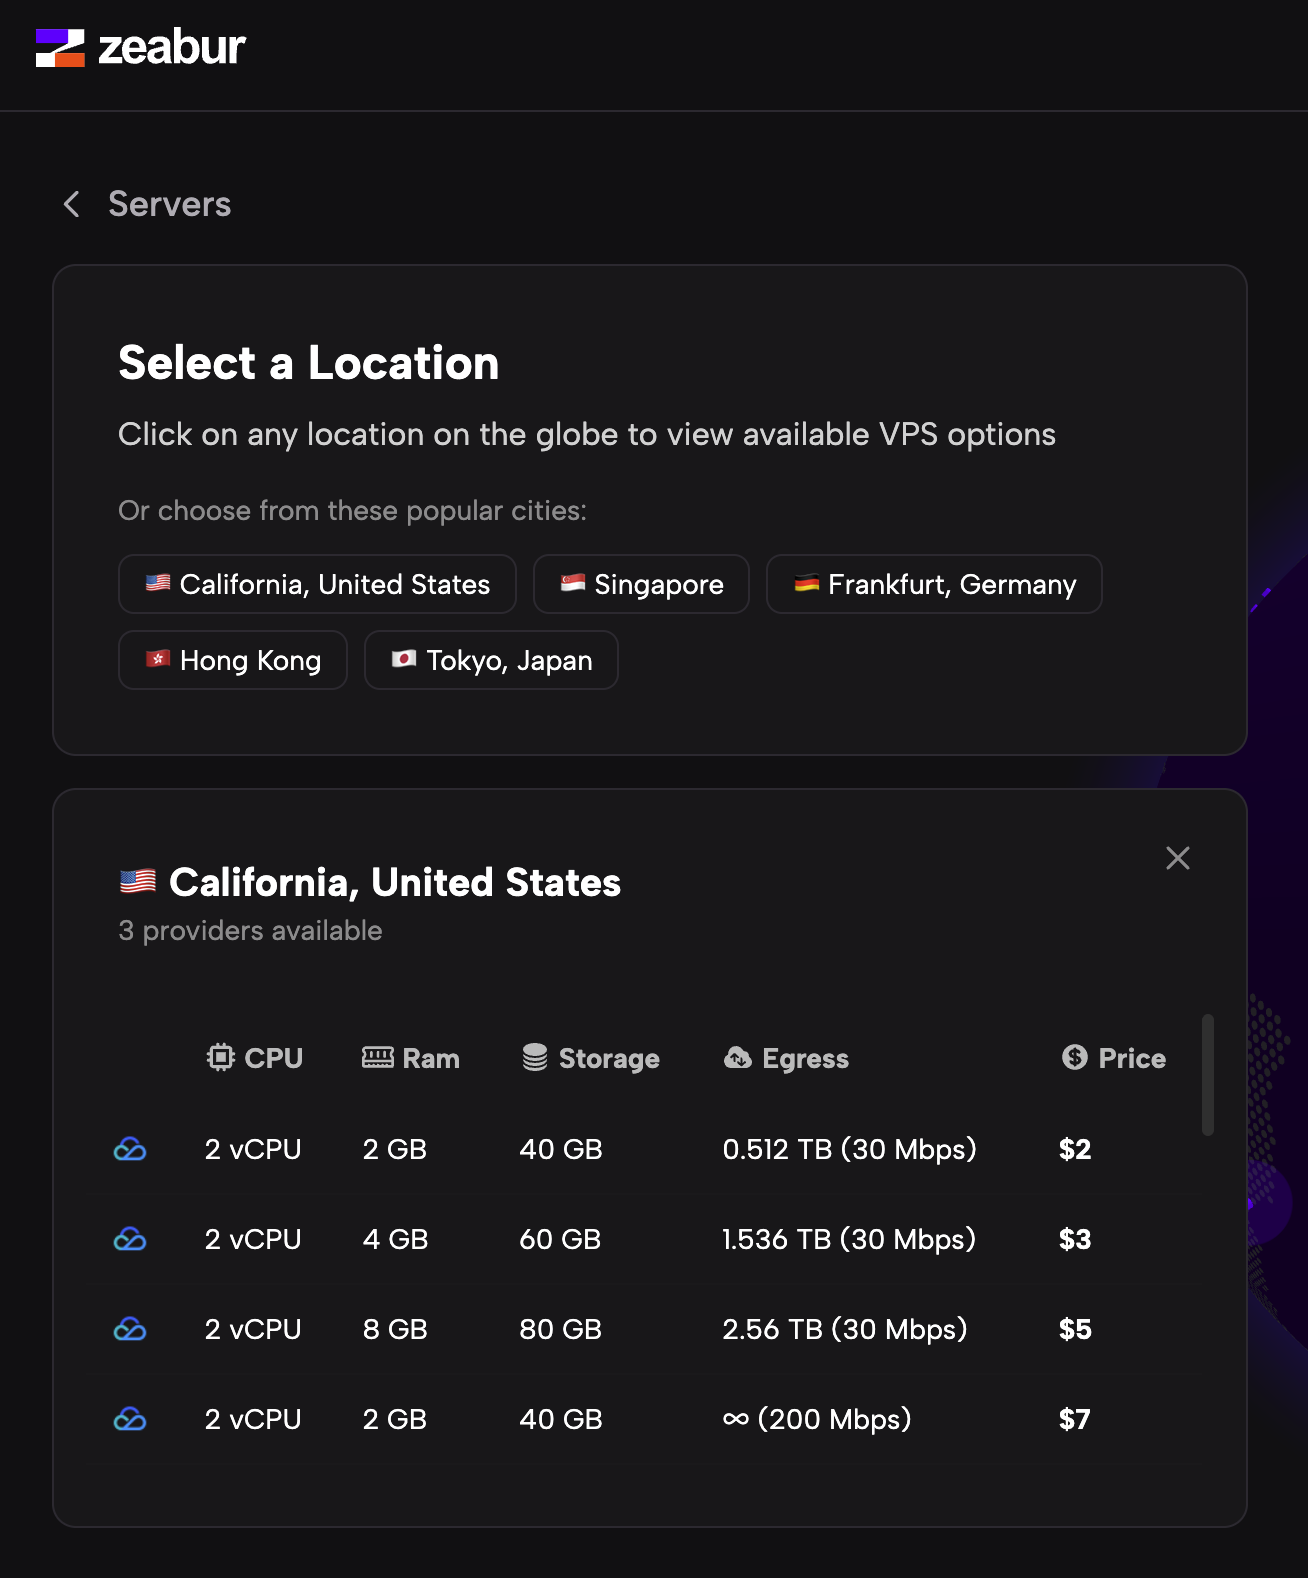Screen dimensions: 1308x1578
Task: Click the provider cloud icon for the $7 plan
Action: (x=130, y=1420)
